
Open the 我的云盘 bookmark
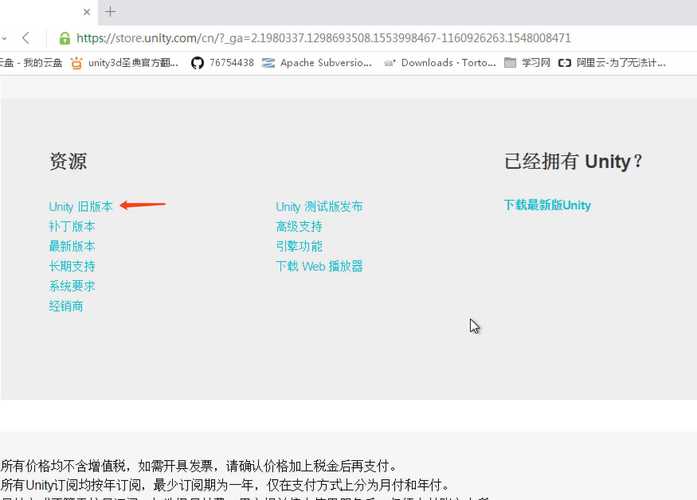tap(31, 63)
